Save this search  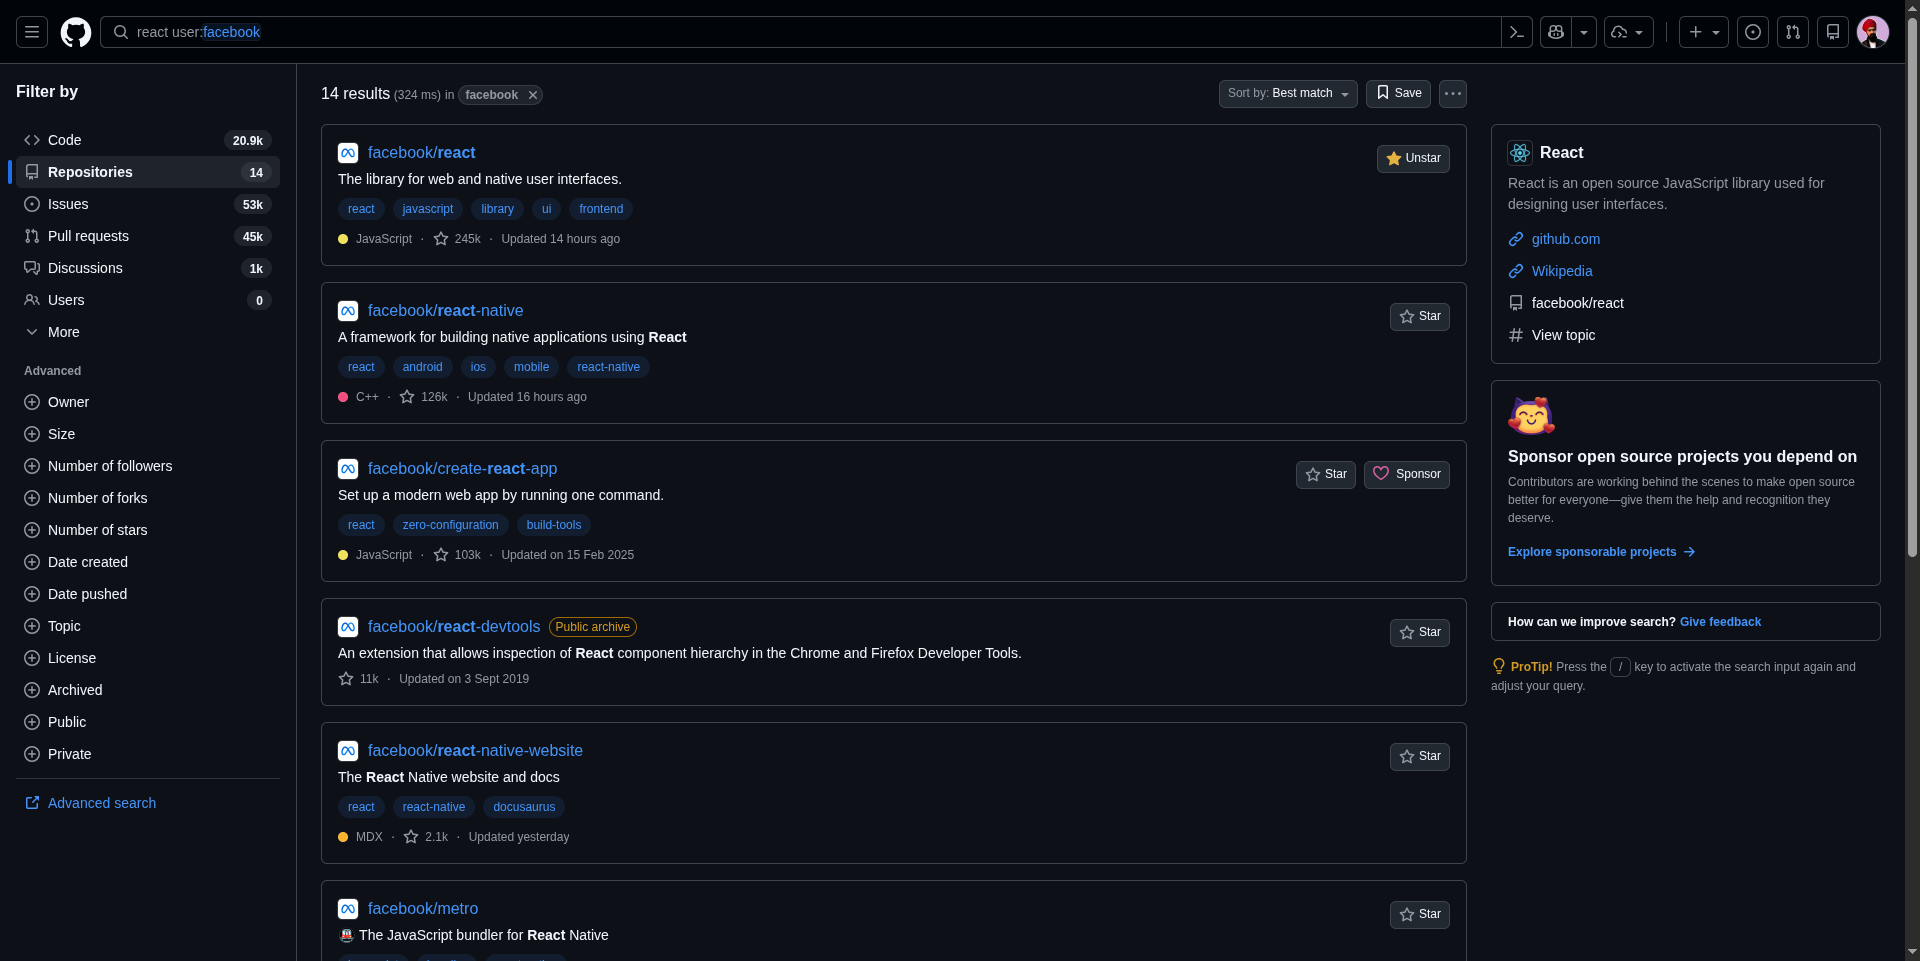point(1398,93)
